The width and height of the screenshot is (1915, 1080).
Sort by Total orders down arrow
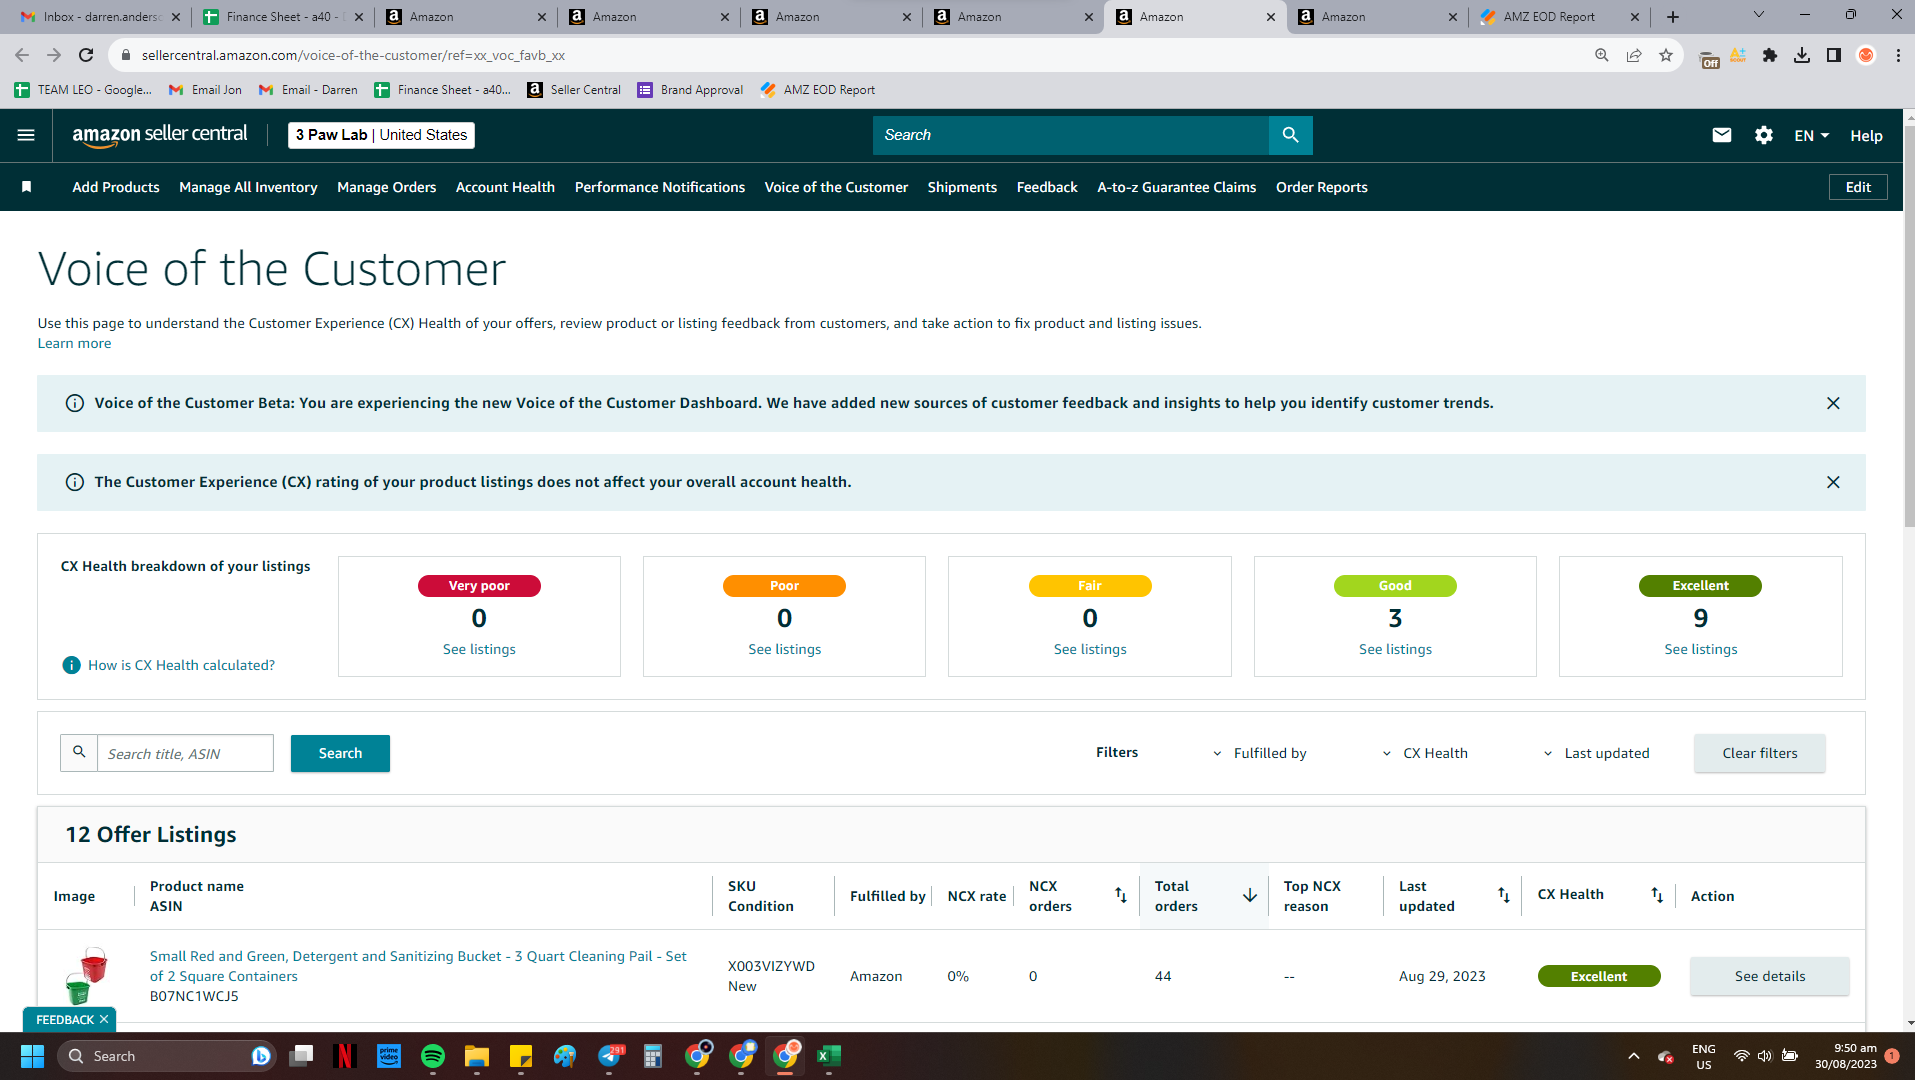[x=1250, y=895]
